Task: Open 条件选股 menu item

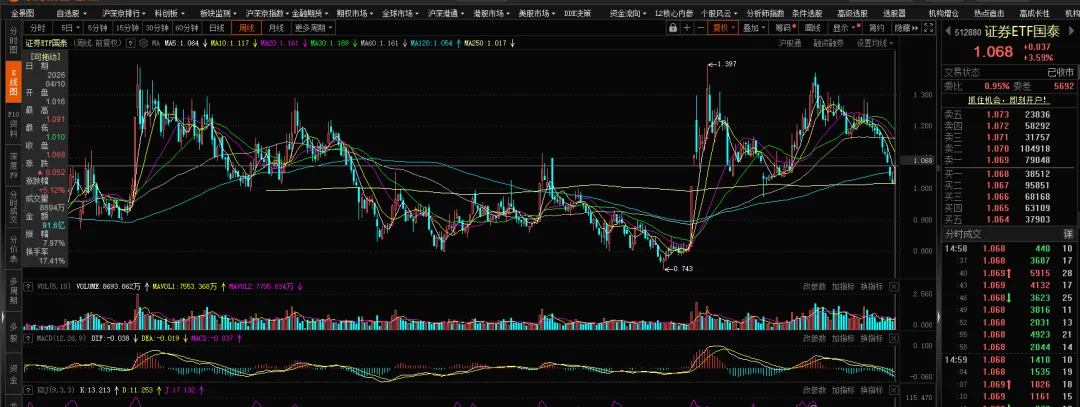Action: point(807,13)
